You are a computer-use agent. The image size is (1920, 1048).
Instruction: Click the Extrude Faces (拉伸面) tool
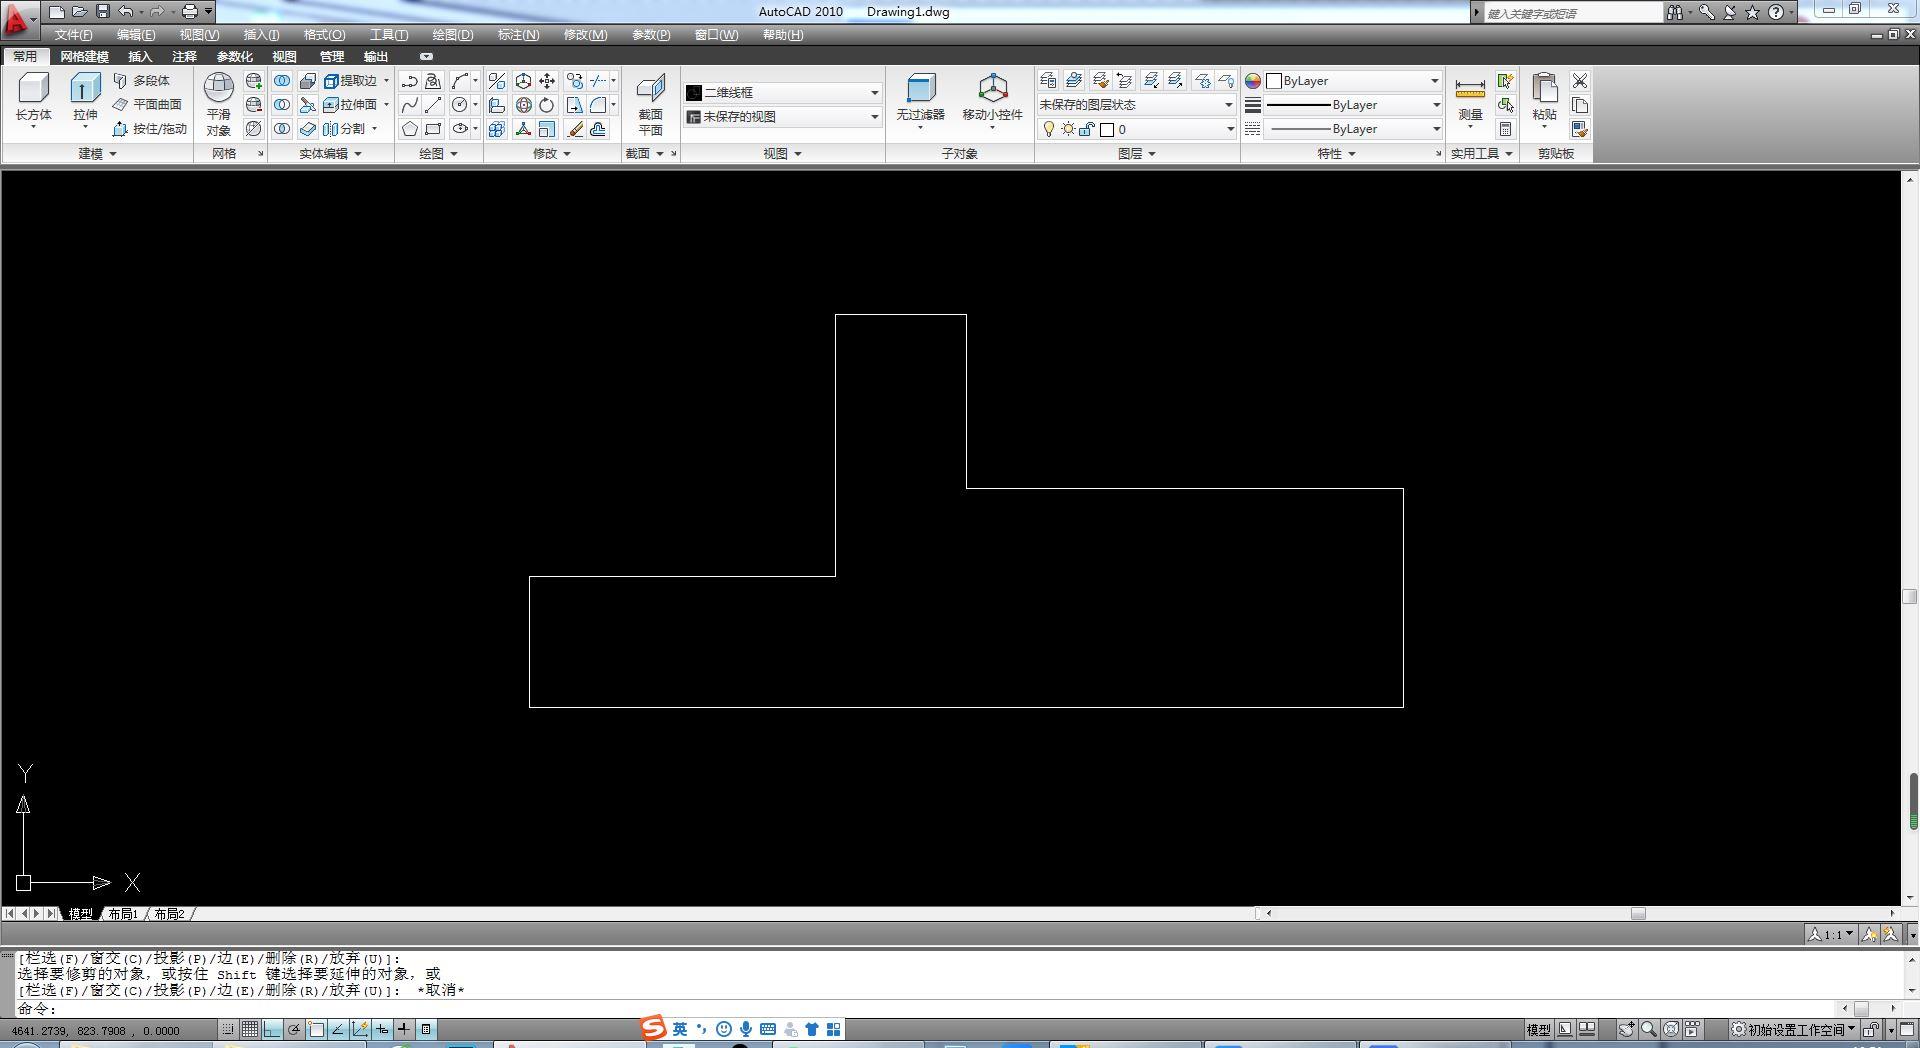point(351,104)
